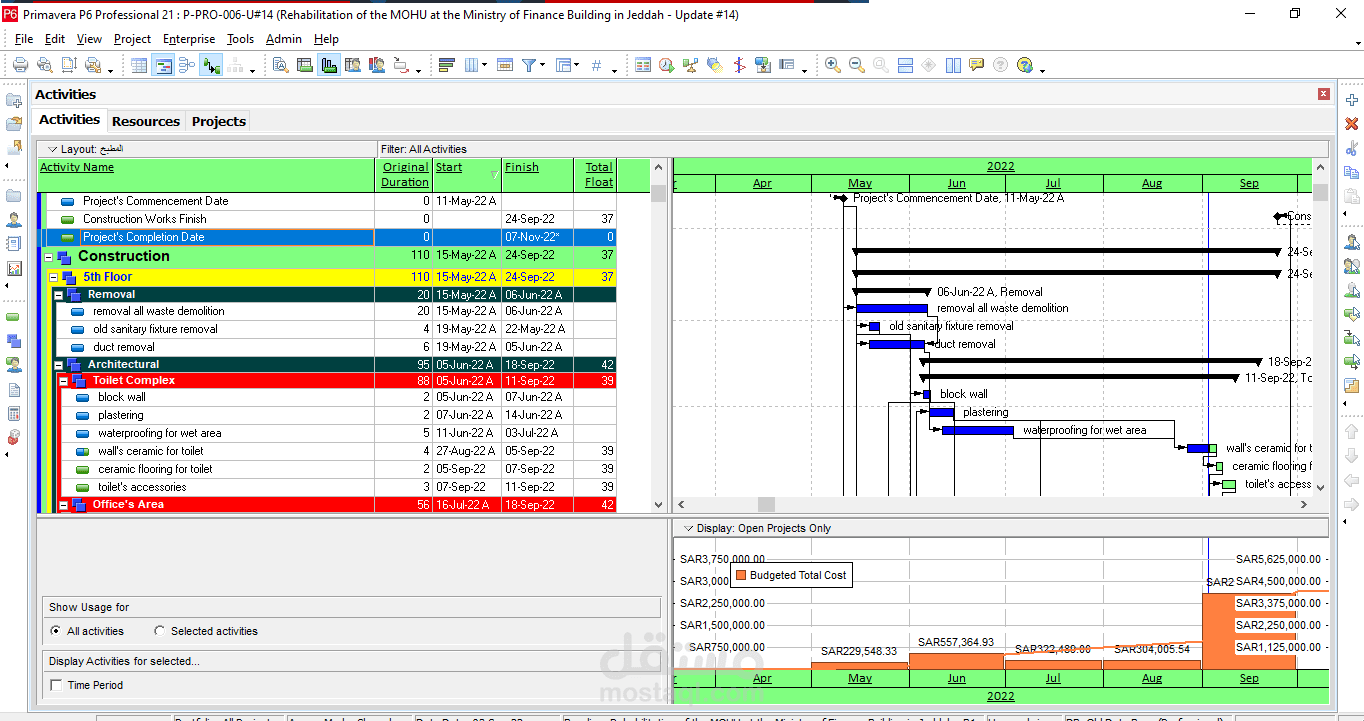Image resolution: width=1364 pixels, height=721 pixels.
Task: Collapse the Office's Area group
Action: (64, 505)
